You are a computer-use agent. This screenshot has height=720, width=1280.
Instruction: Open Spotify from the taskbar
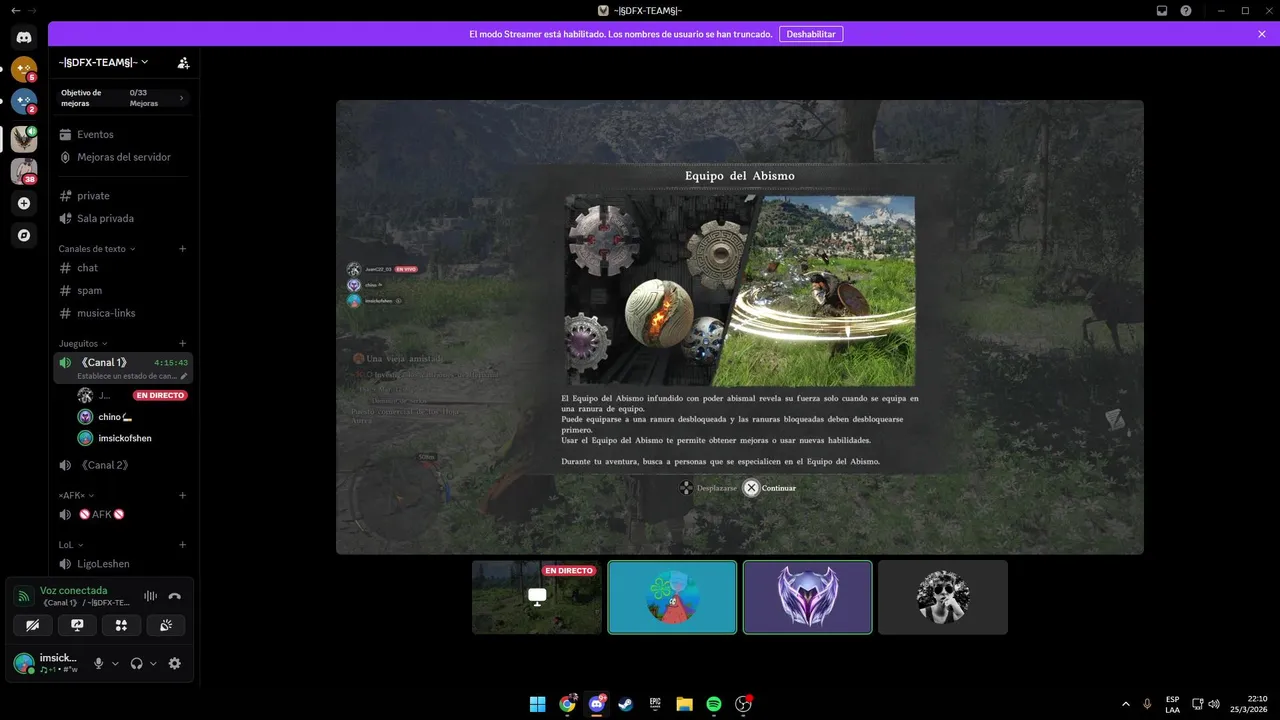point(714,704)
